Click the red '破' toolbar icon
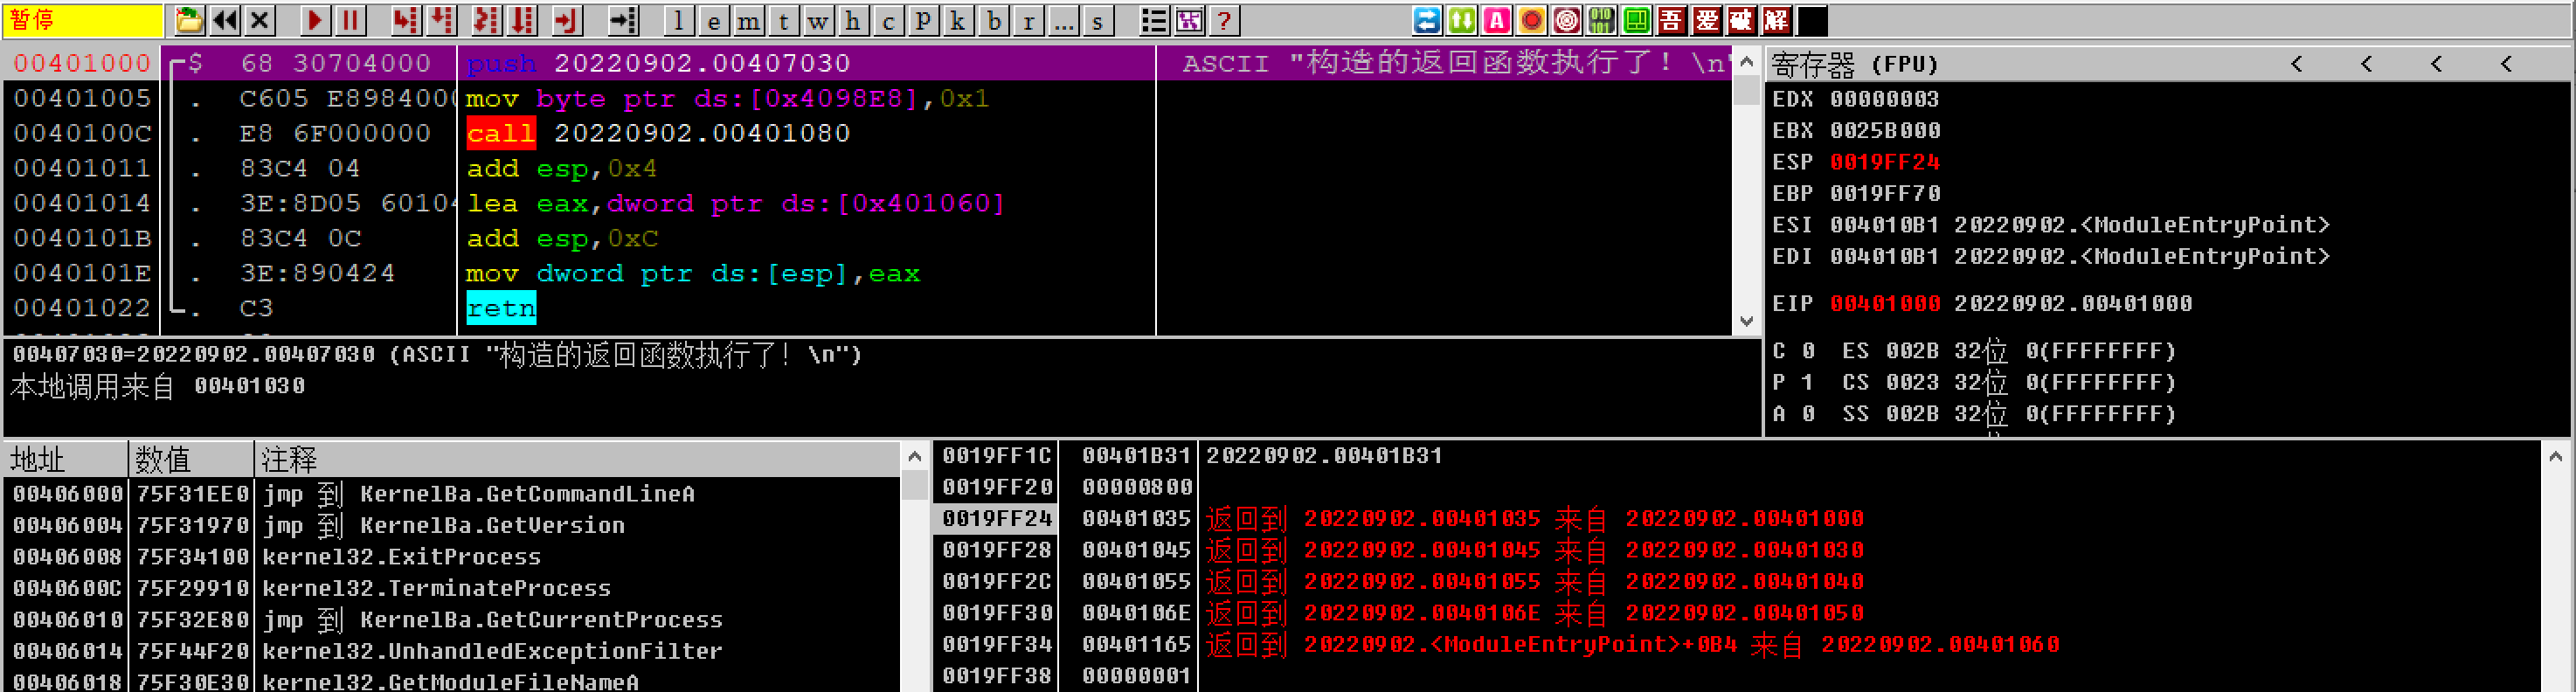2576x692 pixels. [x=1742, y=20]
